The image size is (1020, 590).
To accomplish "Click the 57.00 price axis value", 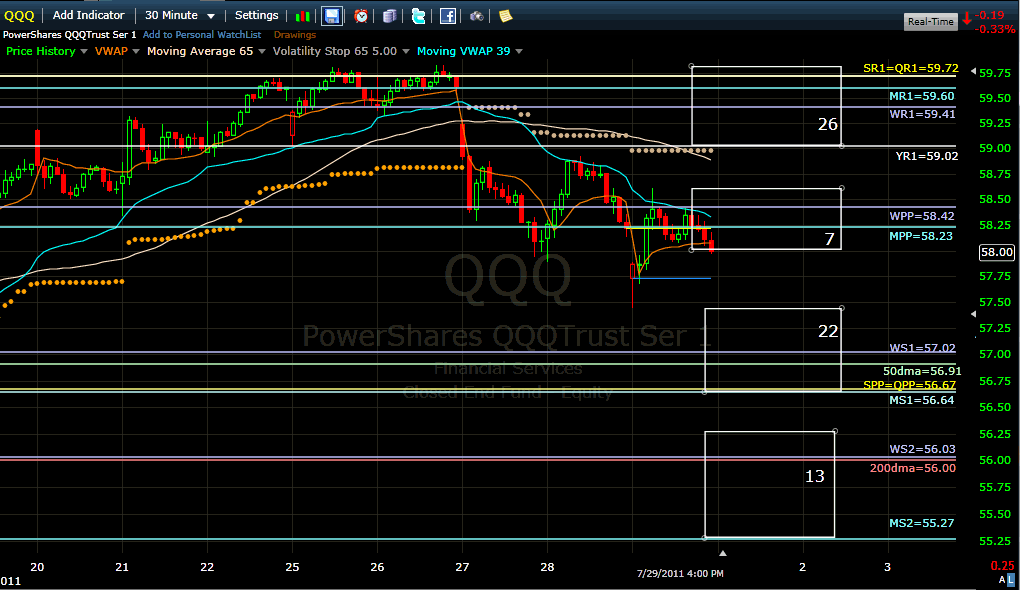I will point(995,355).
